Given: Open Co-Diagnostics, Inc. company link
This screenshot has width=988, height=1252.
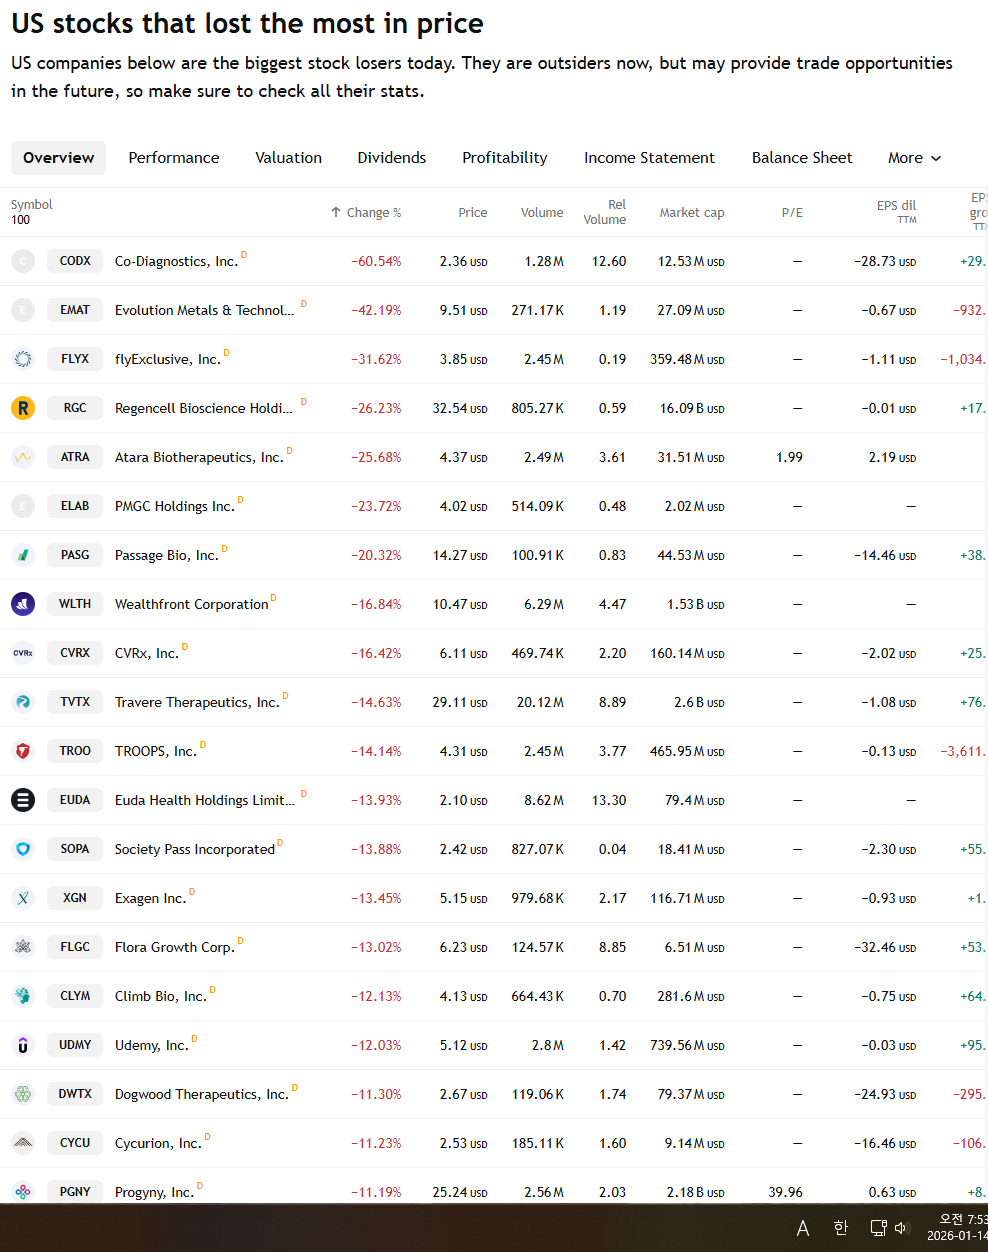Looking at the screenshot, I should [x=176, y=261].
